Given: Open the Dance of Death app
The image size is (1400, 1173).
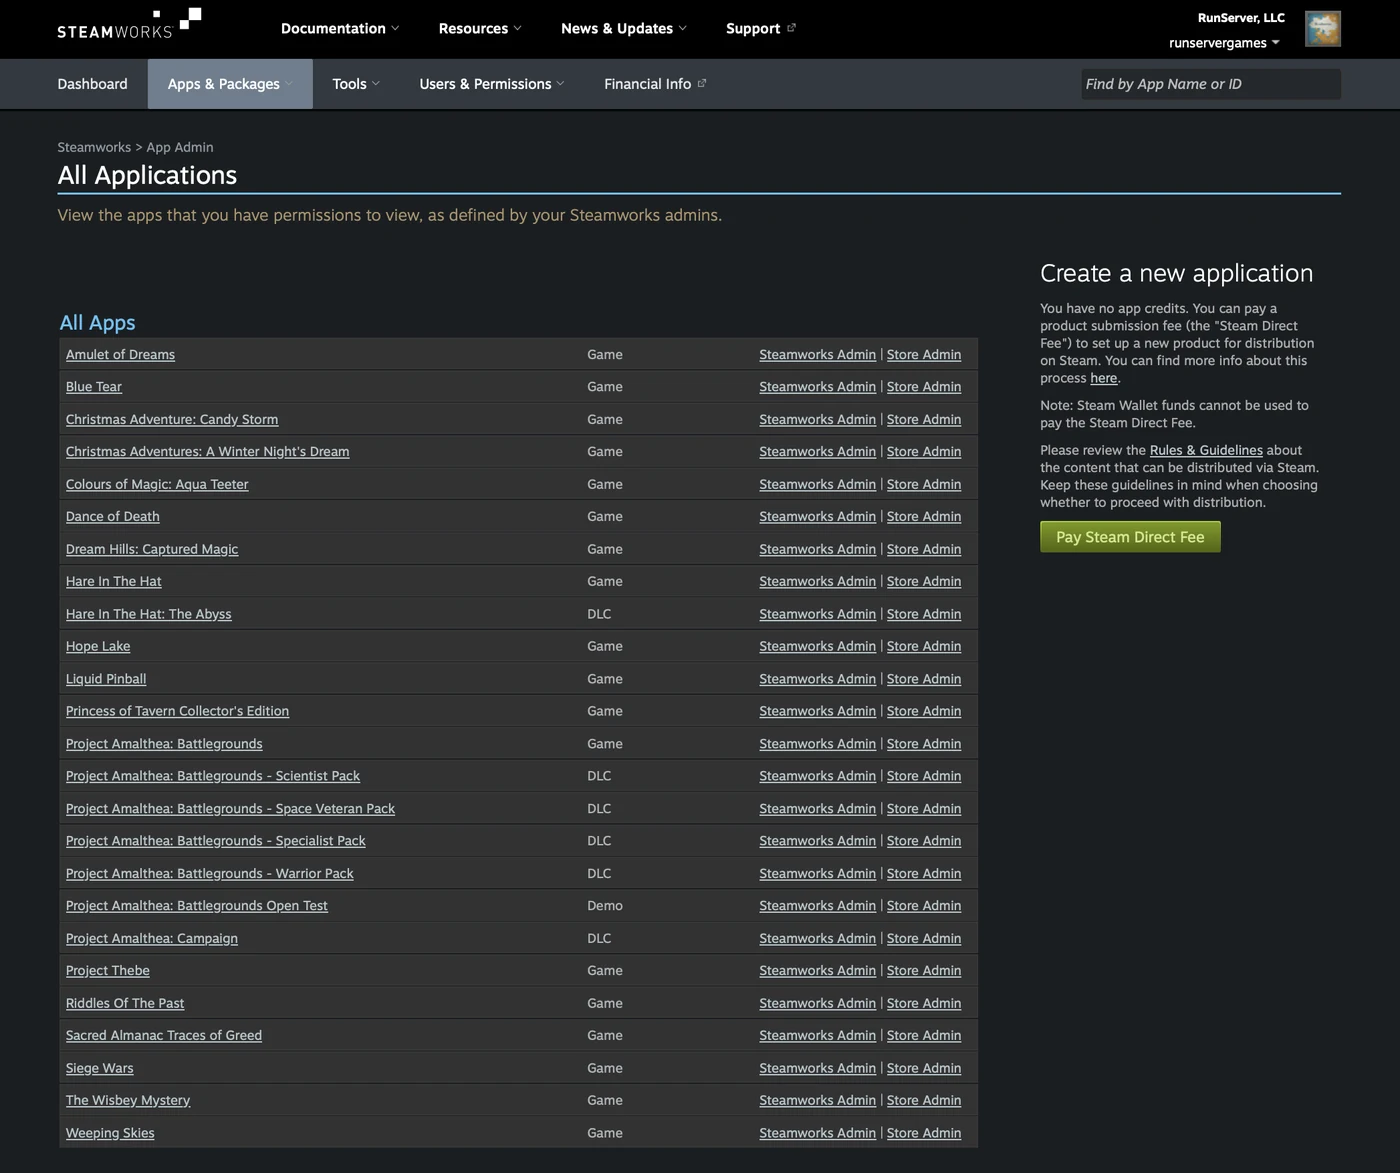Looking at the screenshot, I should [x=113, y=516].
